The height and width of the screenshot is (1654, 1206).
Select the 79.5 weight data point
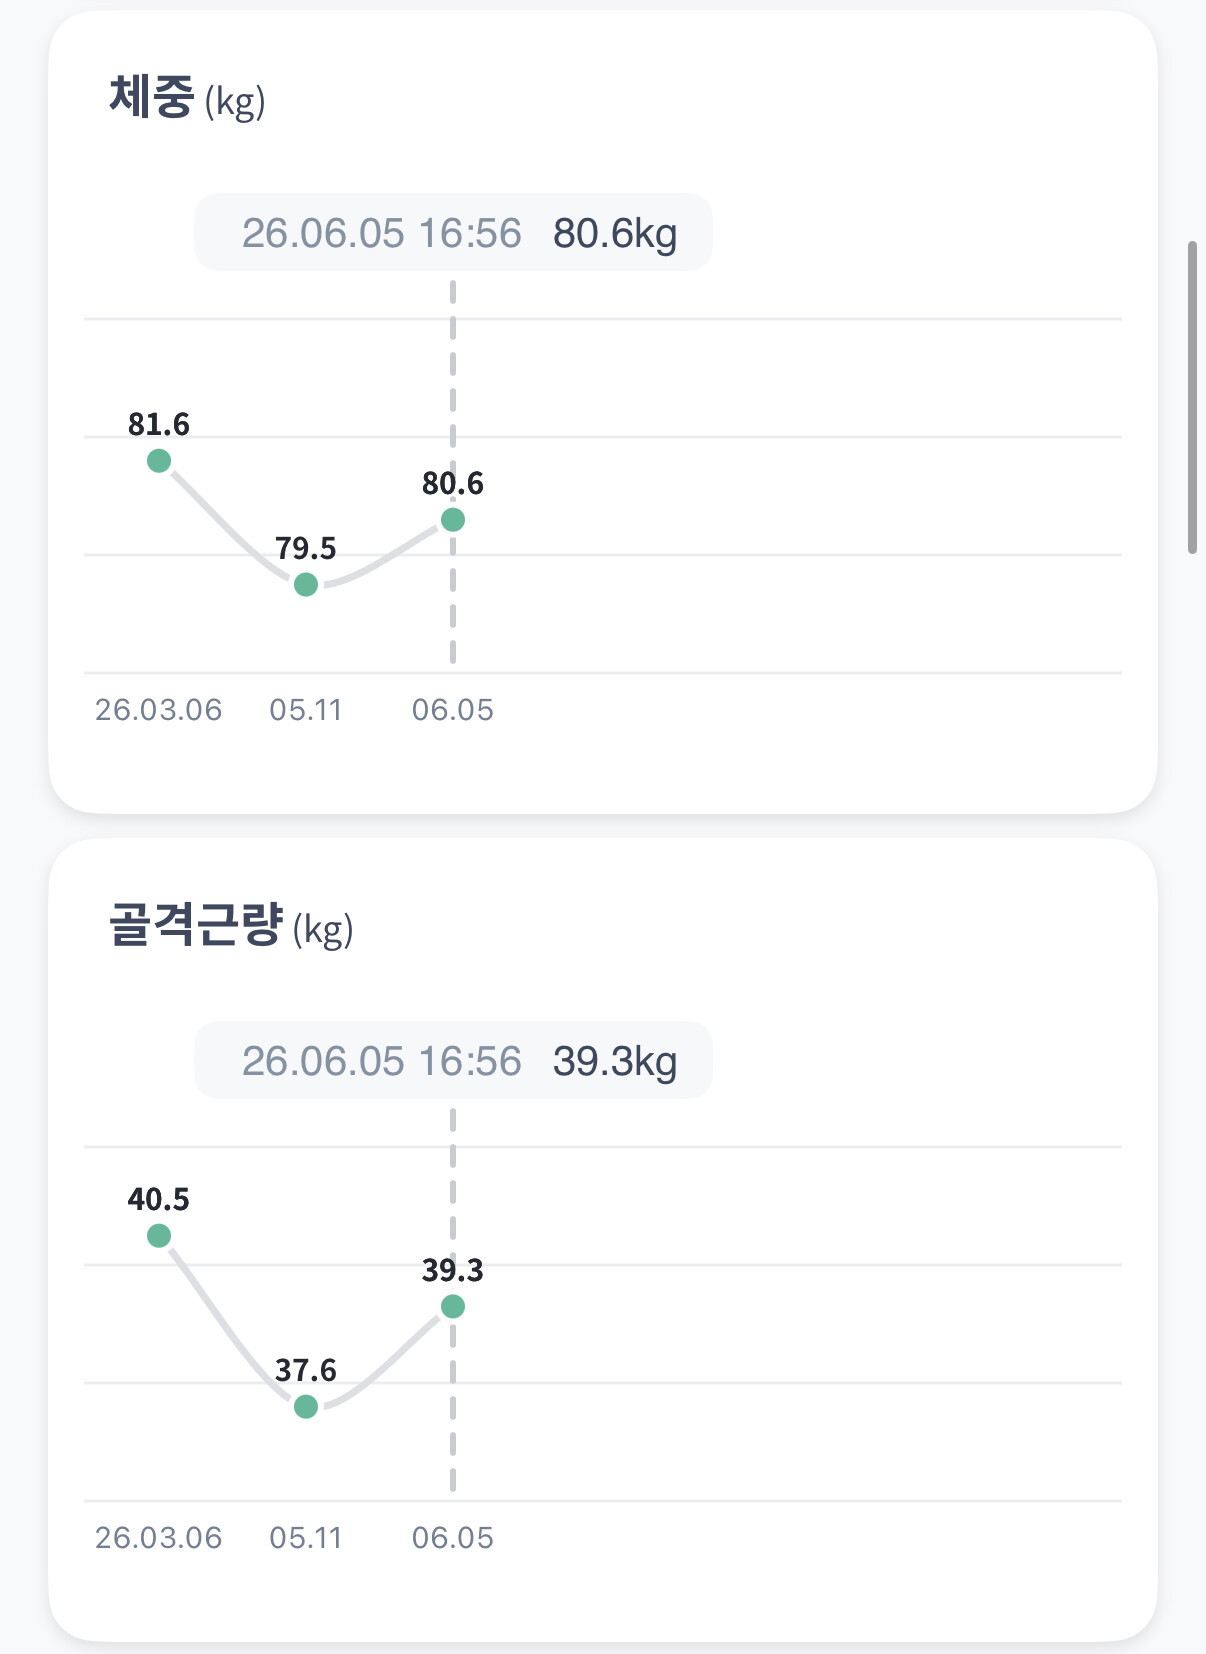(x=306, y=584)
